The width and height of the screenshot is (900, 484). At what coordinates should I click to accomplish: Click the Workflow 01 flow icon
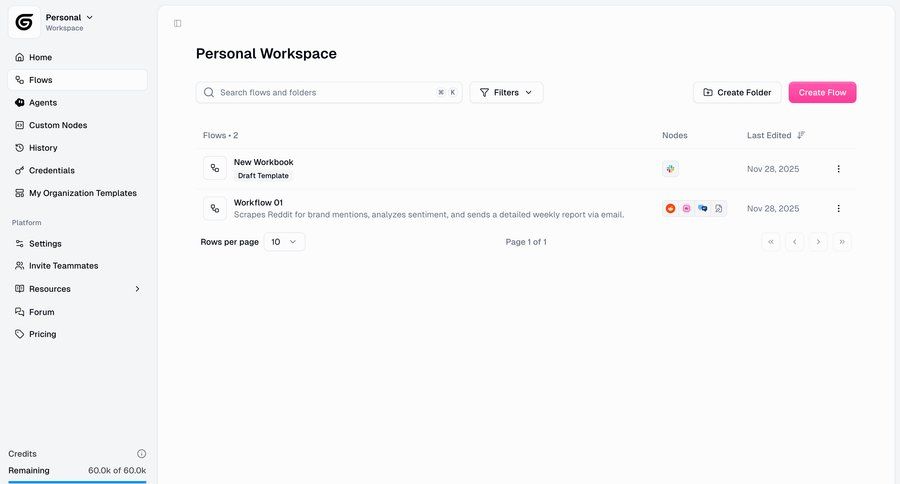(215, 208)
